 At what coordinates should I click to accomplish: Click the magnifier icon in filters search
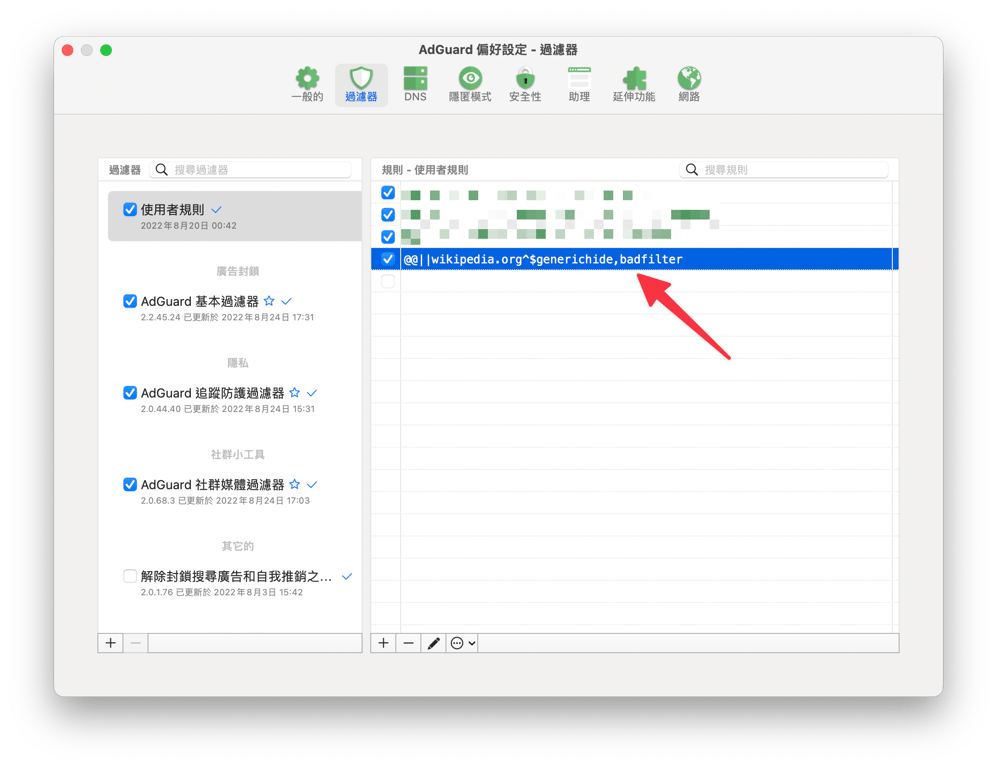162,170
